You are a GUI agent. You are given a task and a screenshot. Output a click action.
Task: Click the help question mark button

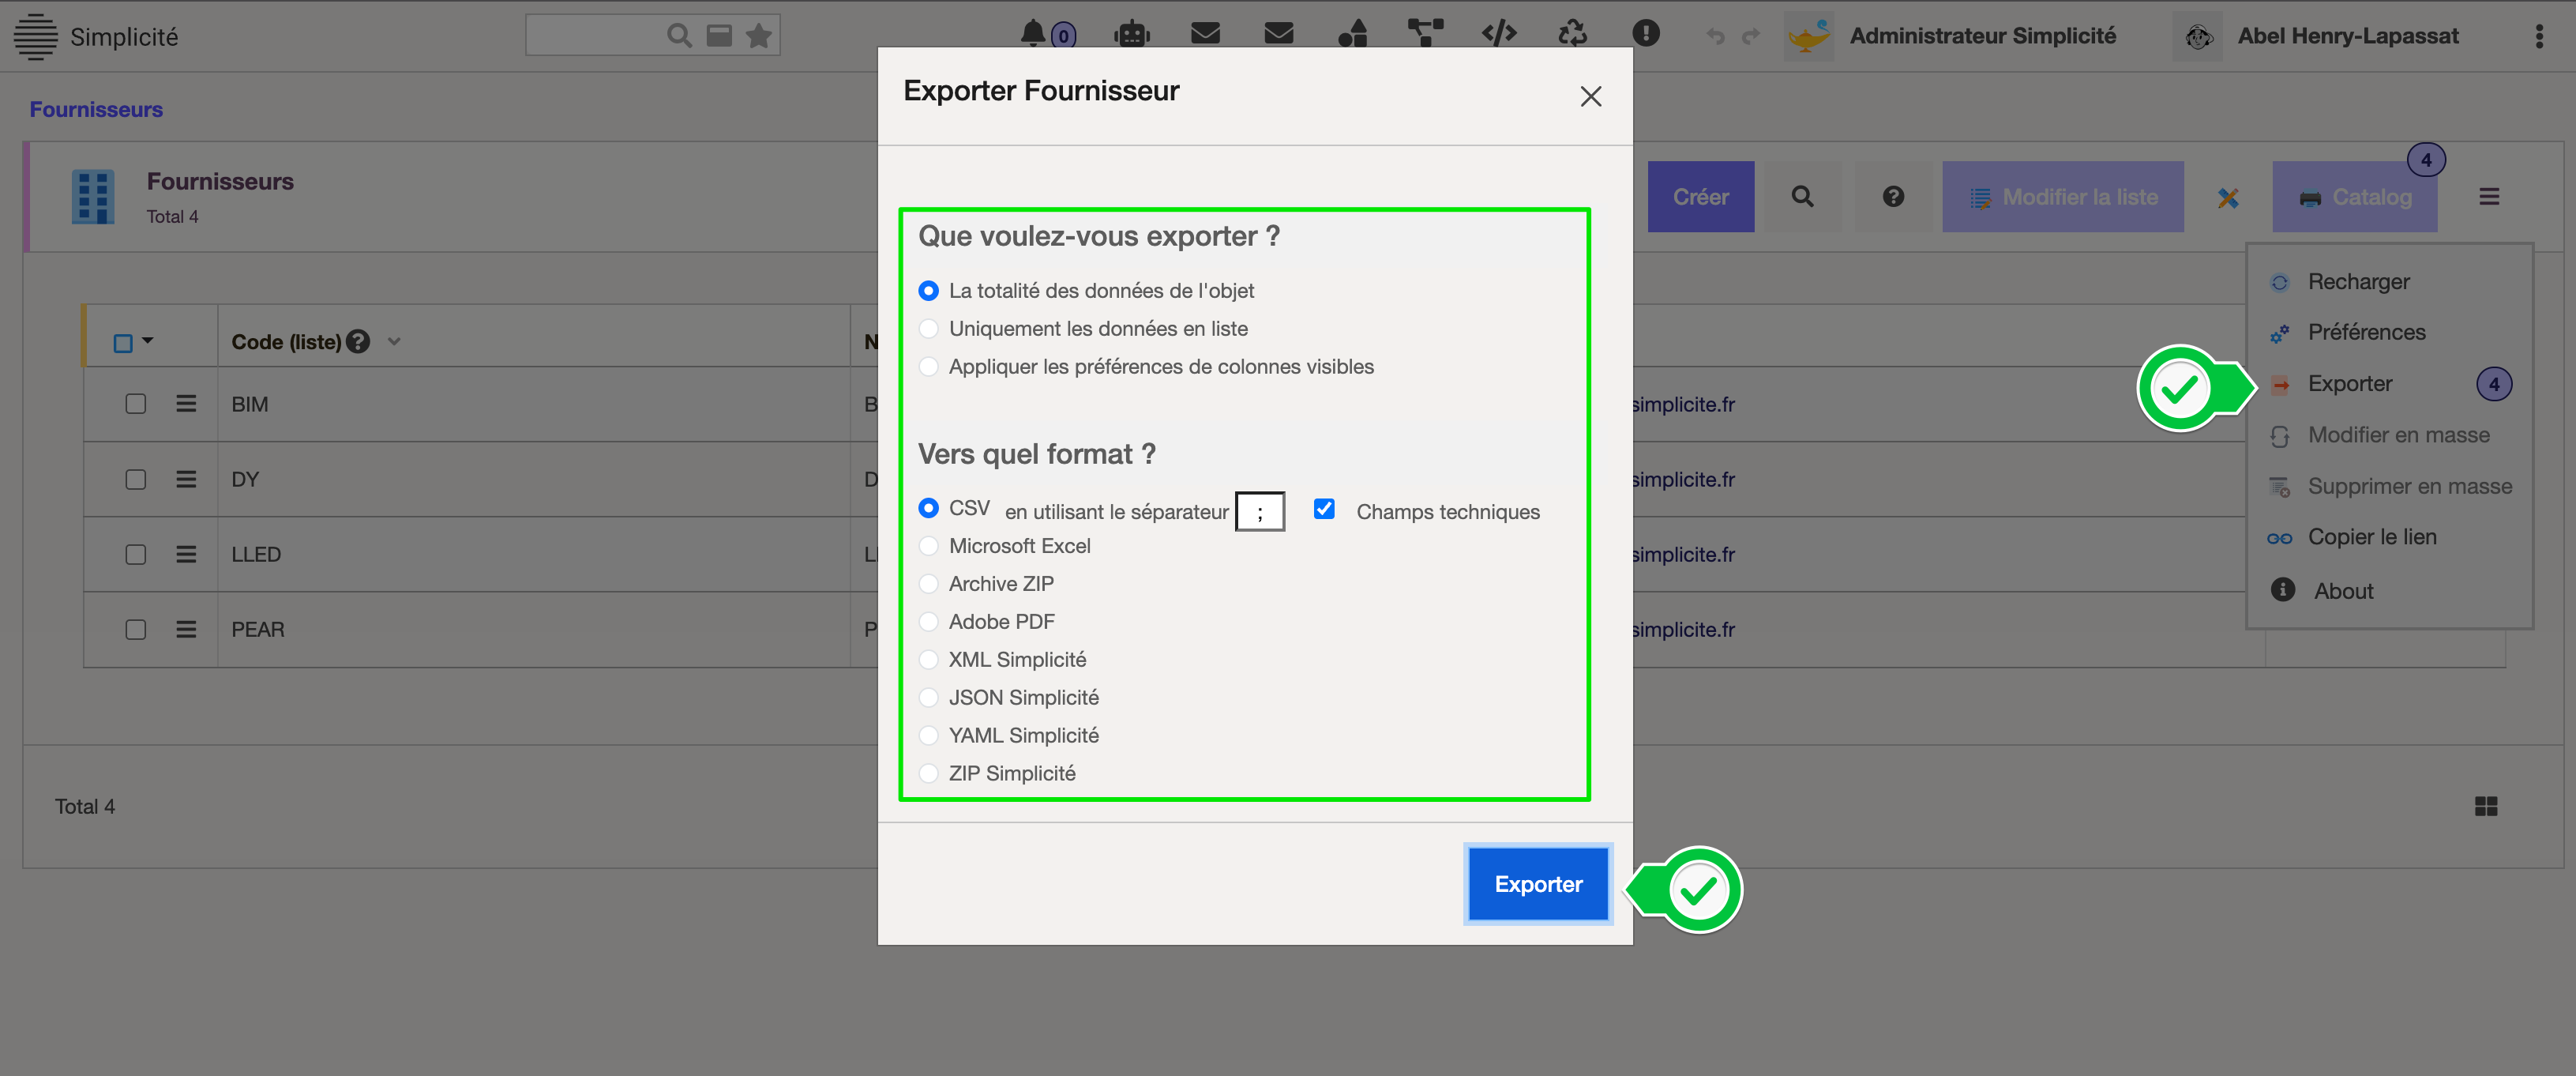(1892, 197)
